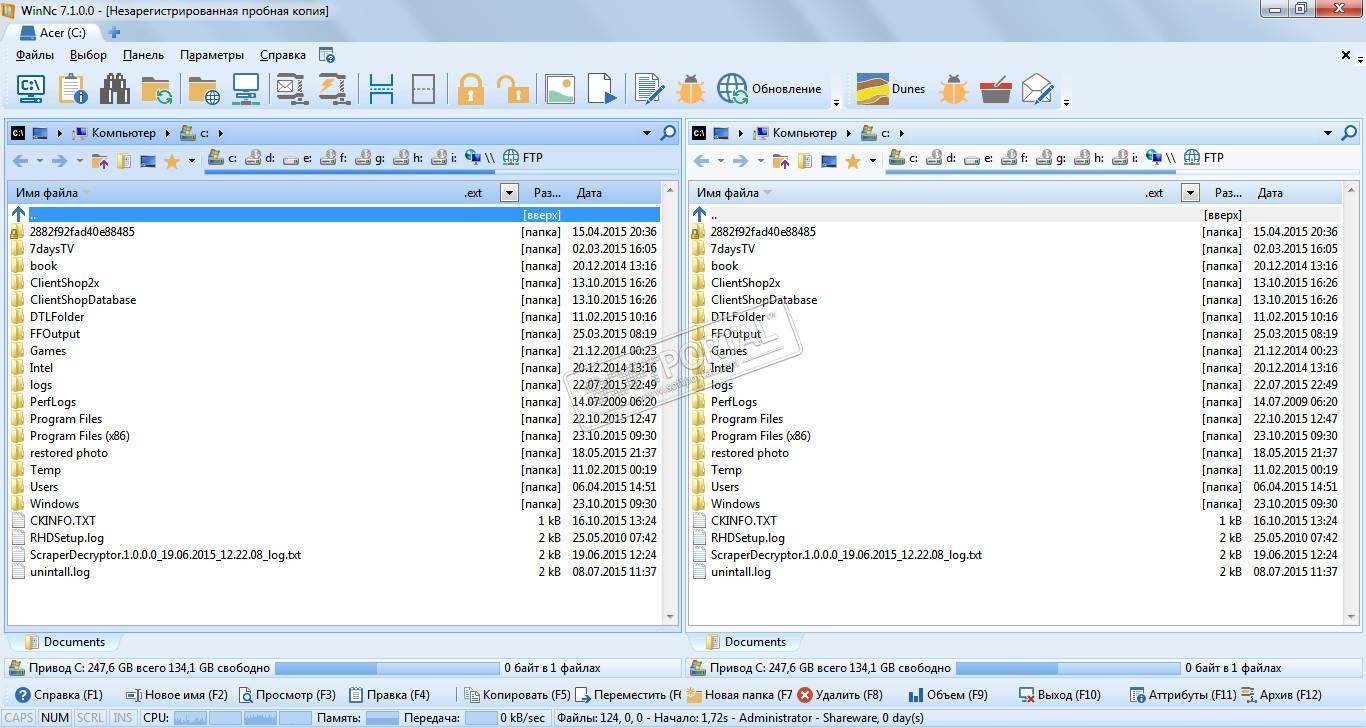Image resolution: width=1366 pixels, height=728 pixels.
Task: Switch right panel to drive i:
Action: click(1125, 158)
